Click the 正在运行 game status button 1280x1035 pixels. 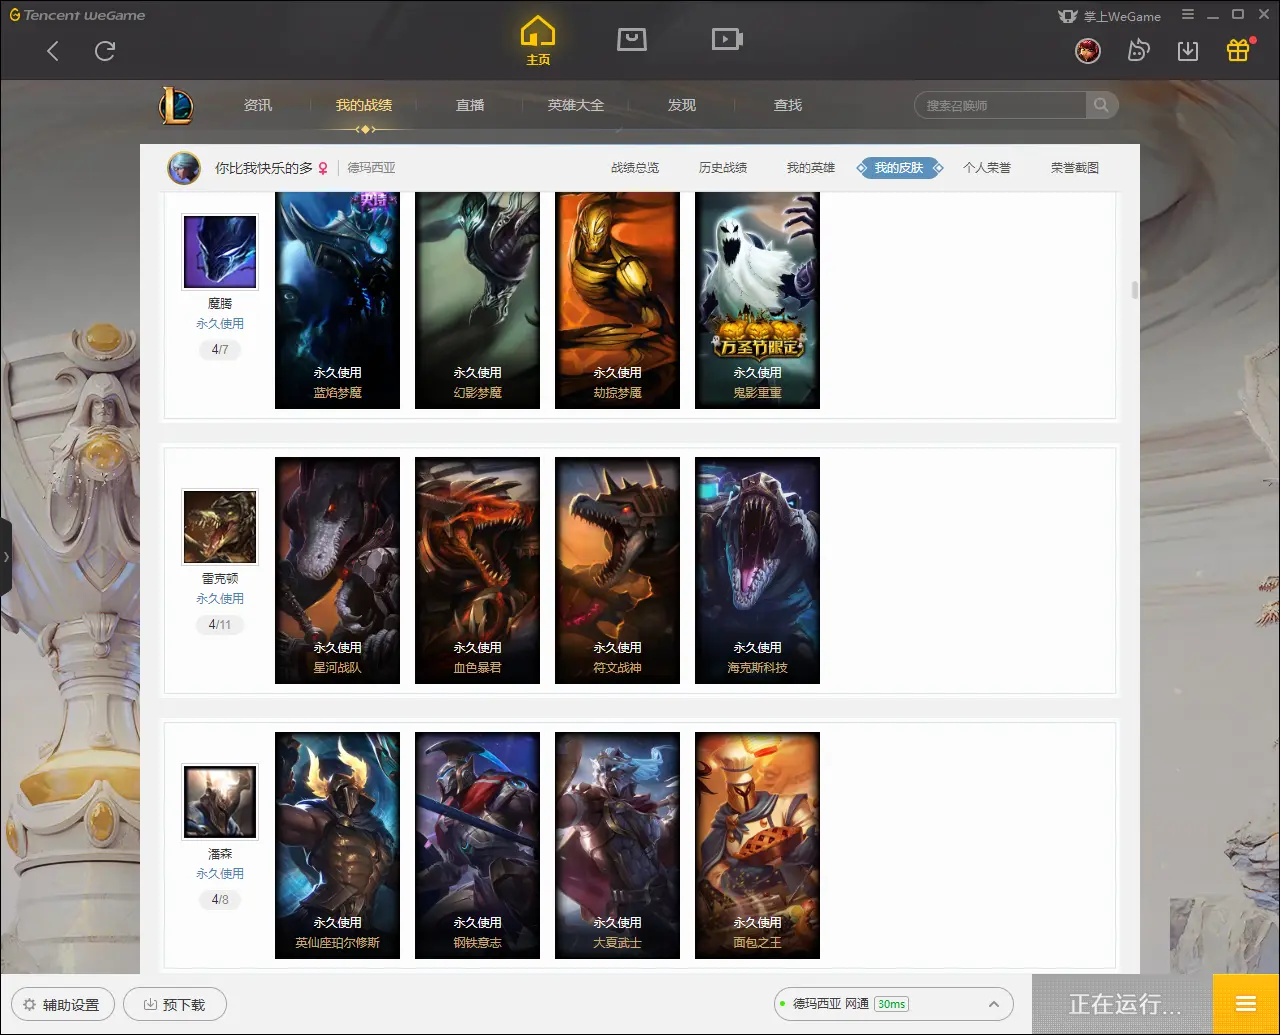pyautogui.click(x=1123, y=1004)
